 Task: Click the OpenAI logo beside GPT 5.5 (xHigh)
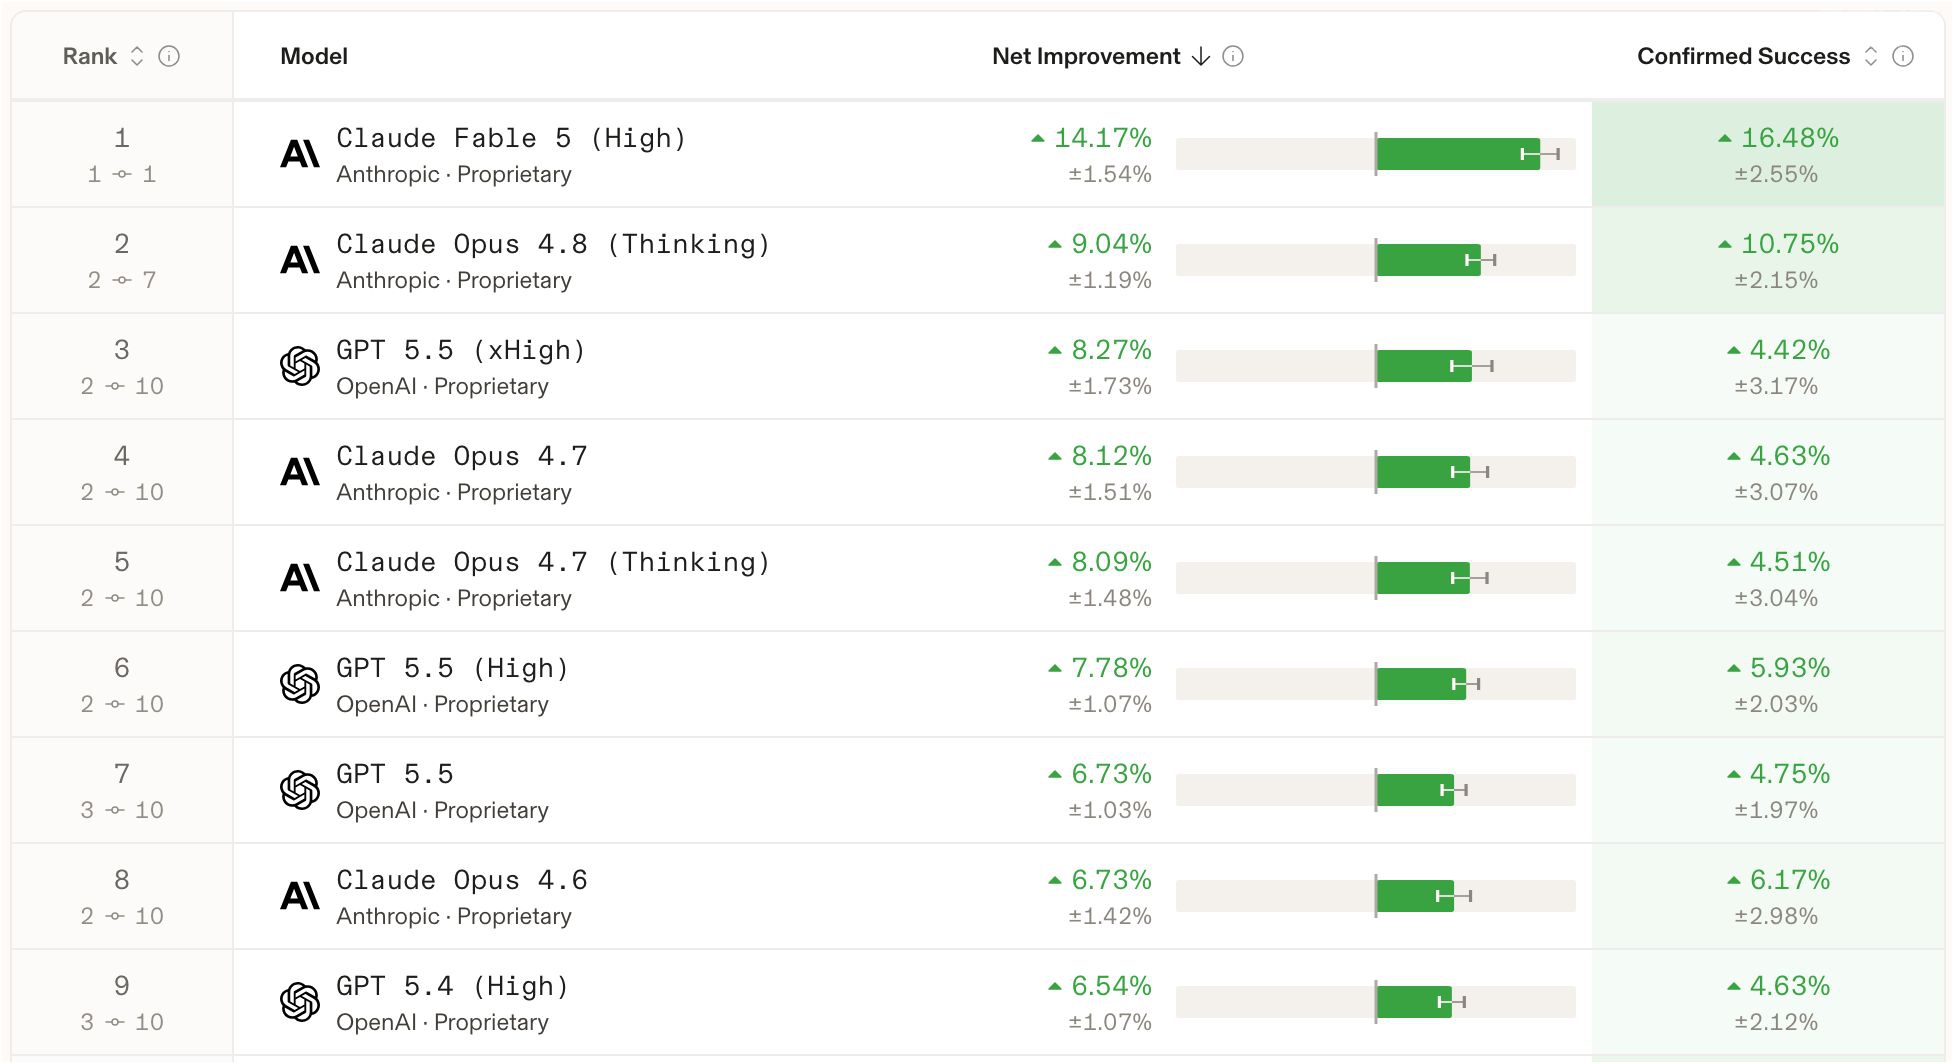coord(300,366)
